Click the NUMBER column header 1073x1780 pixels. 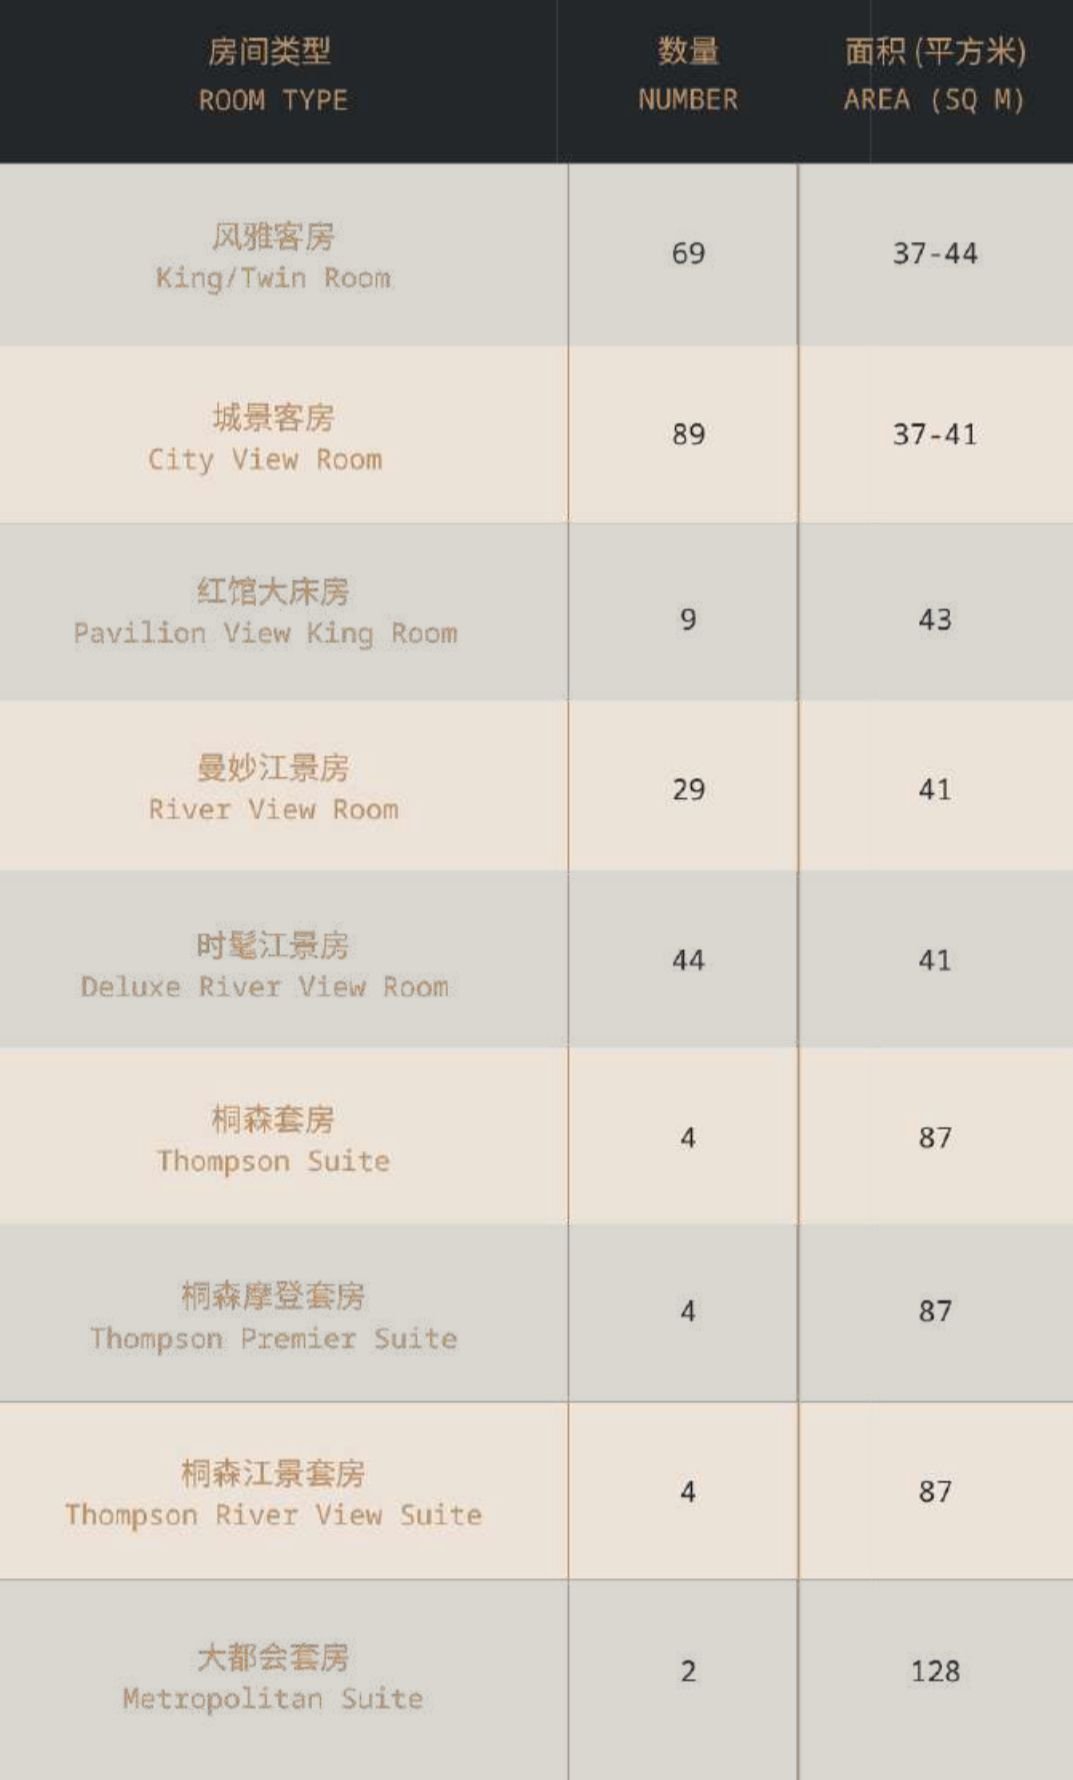pyautogui.click(x=688, y=76)
